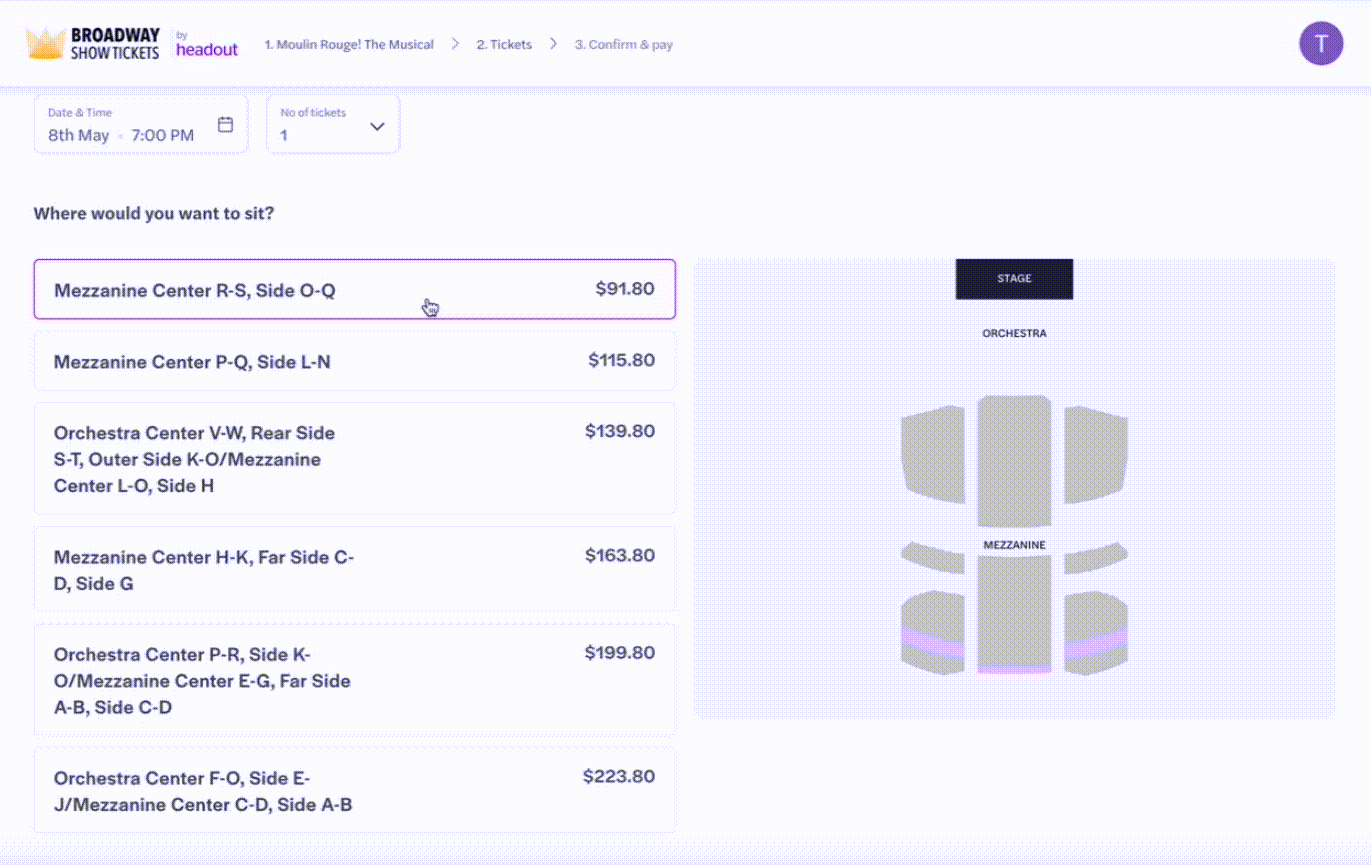Screen dimensions: 1371x865
Task: Open the Confirm & pay step
Action: point(623,45)
